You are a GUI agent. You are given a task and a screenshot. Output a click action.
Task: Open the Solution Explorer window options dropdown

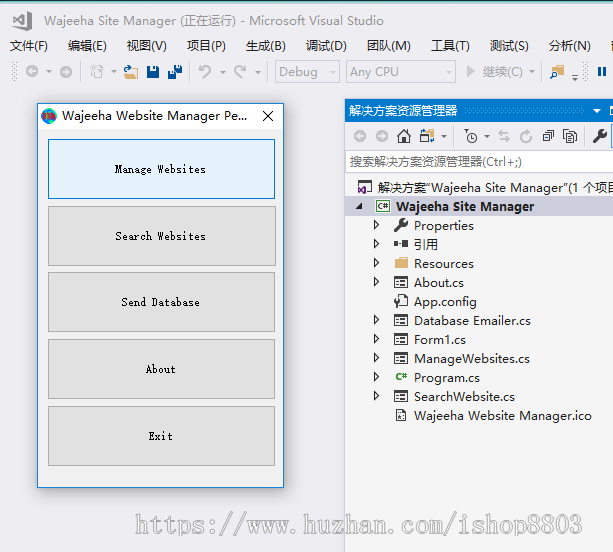[597, 111]
